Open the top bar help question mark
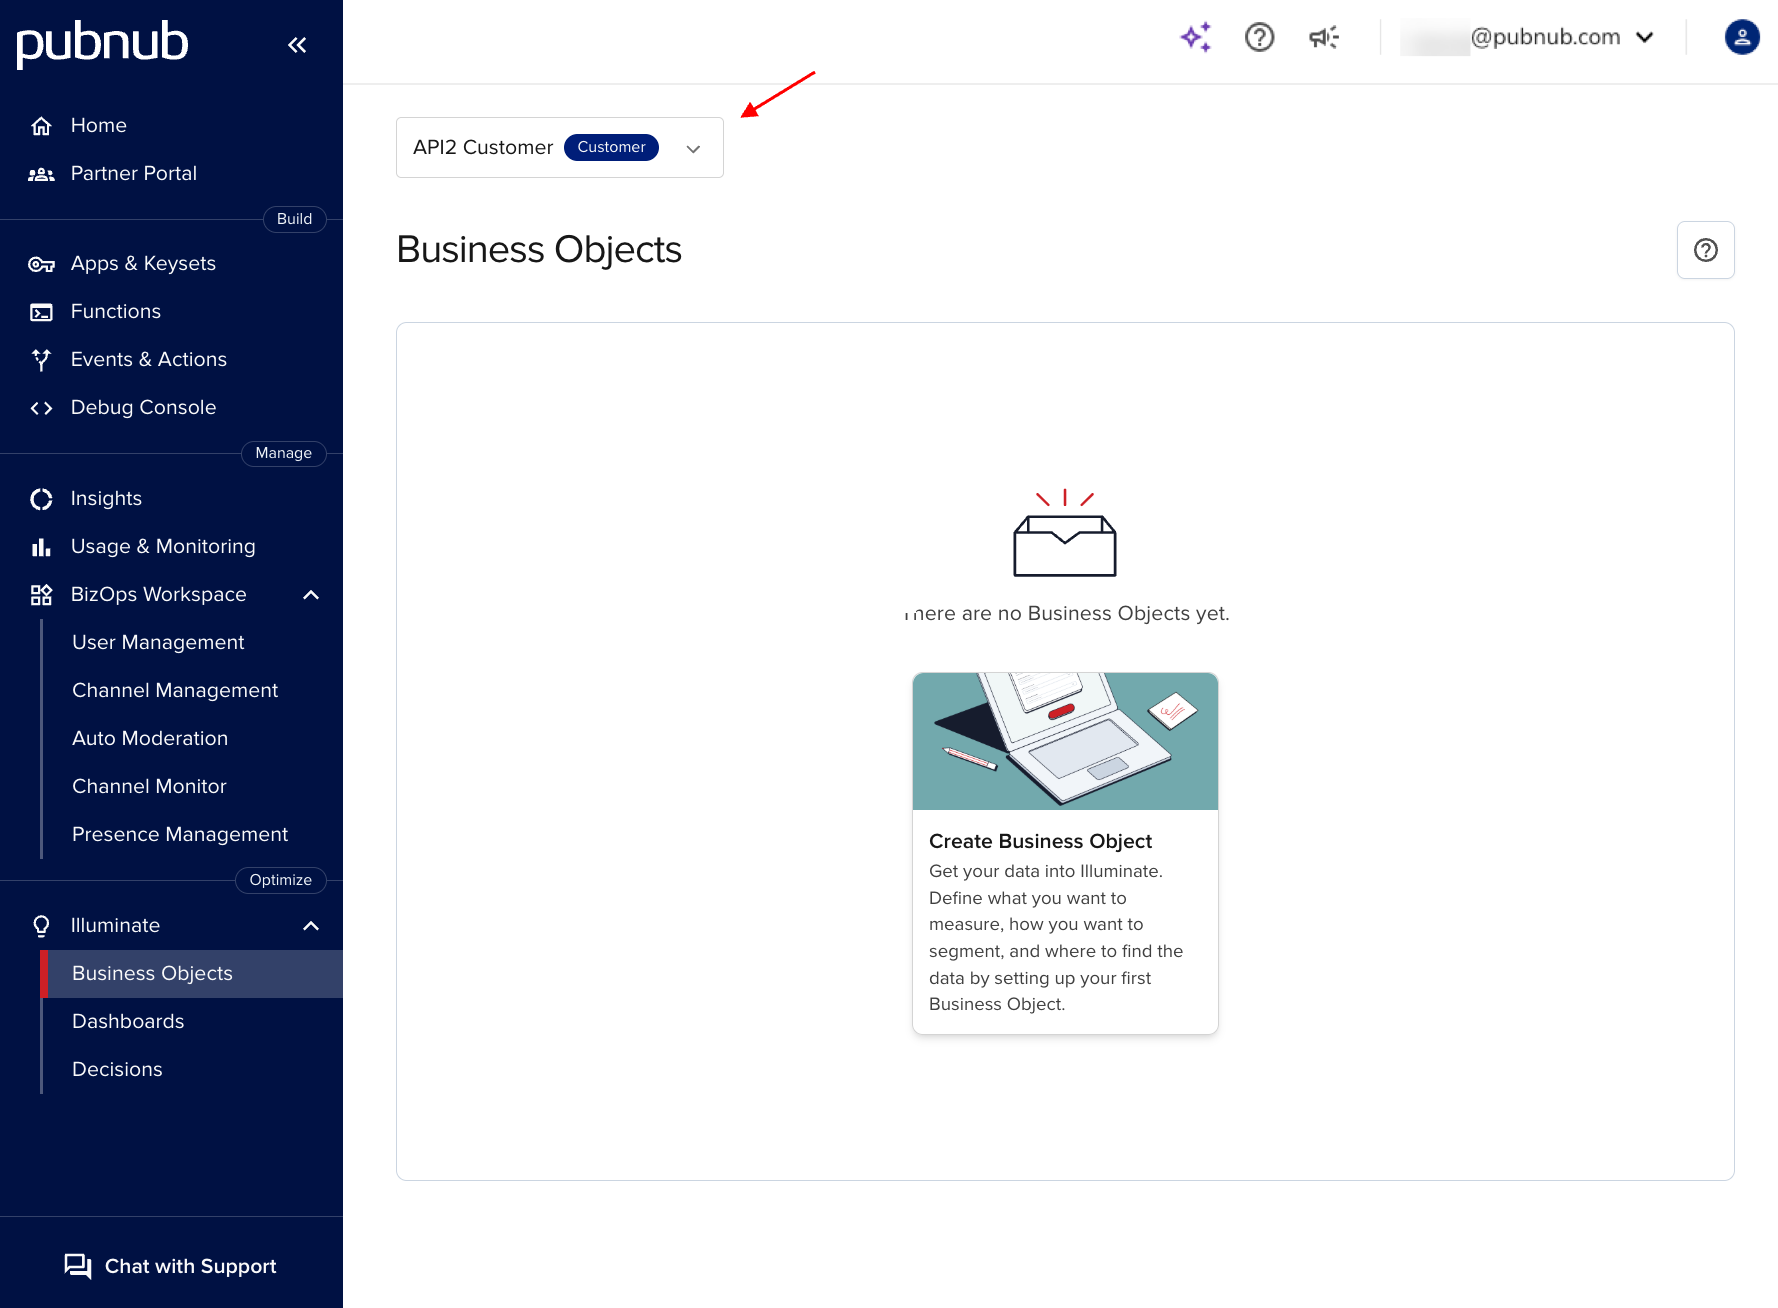The height and width of the screenshot is (1308, 1778). 1259,37
